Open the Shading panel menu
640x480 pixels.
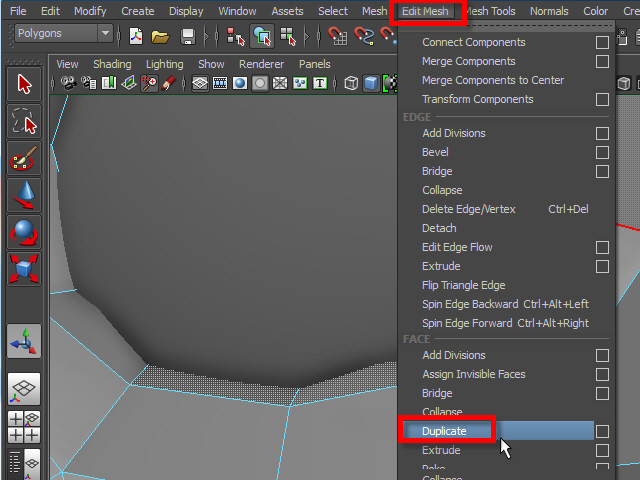click(x=112, y=64)
